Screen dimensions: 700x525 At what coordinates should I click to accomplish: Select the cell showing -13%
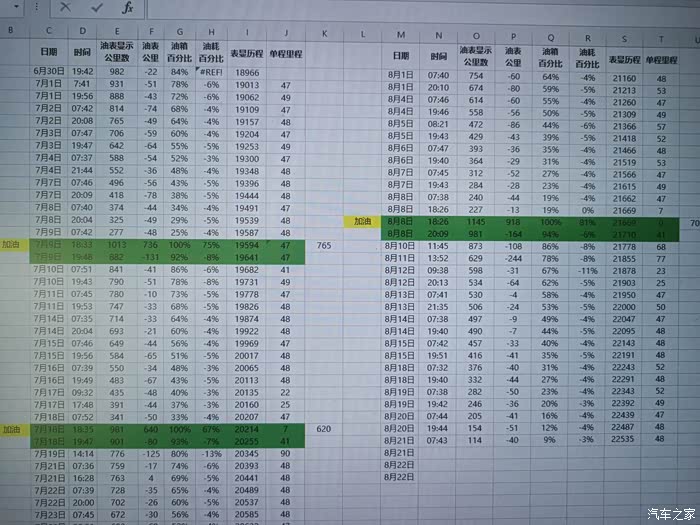211,454
